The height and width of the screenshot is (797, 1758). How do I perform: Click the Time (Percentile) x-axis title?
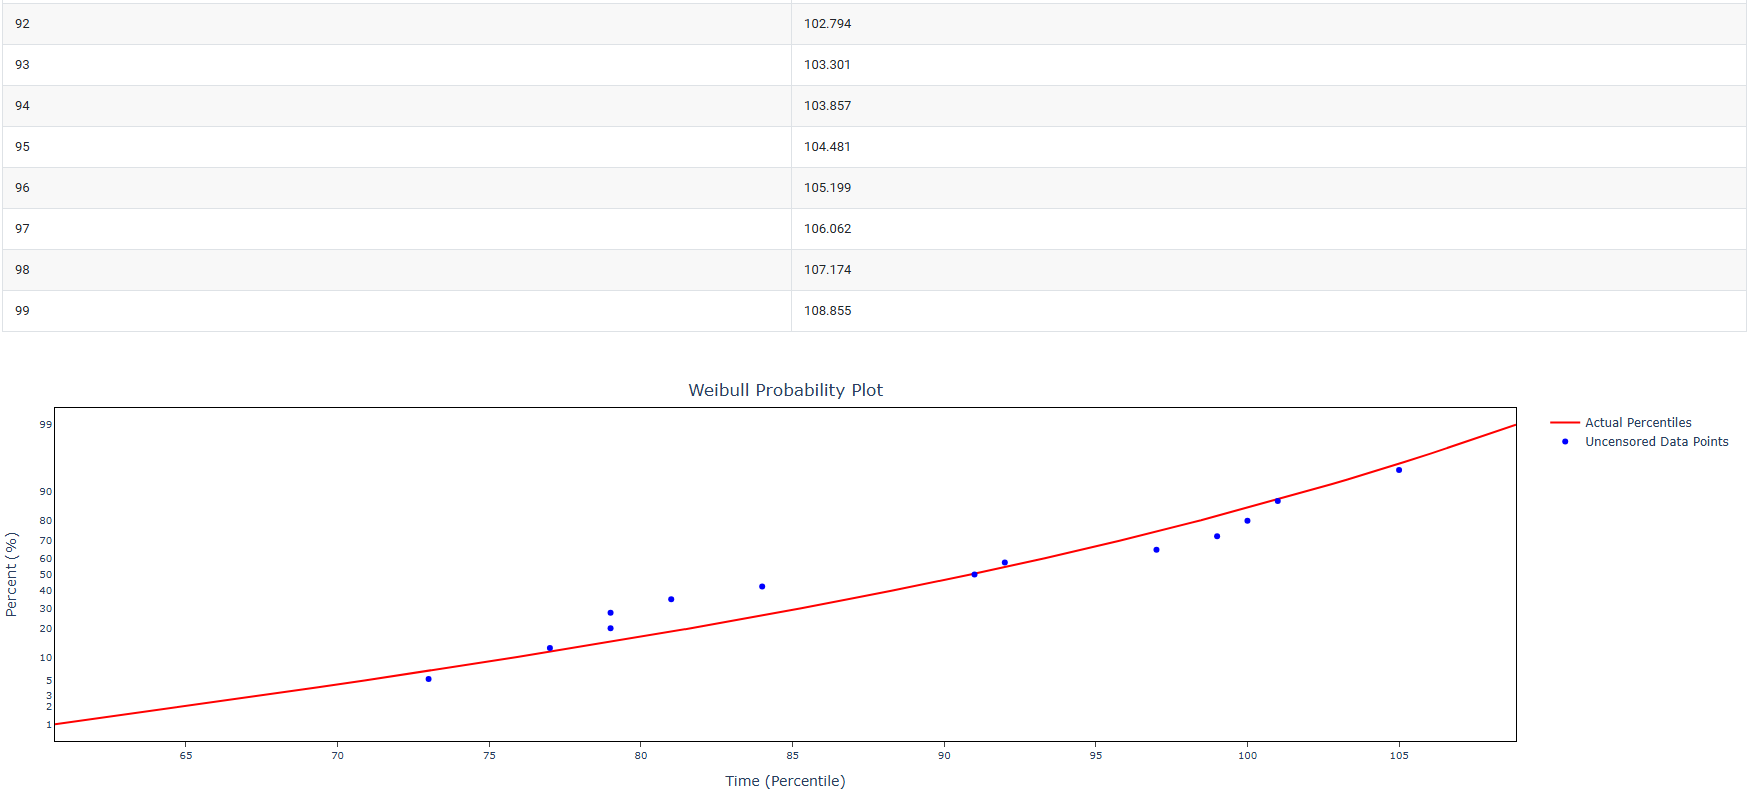pyautogui.click(x=785, y=781)
